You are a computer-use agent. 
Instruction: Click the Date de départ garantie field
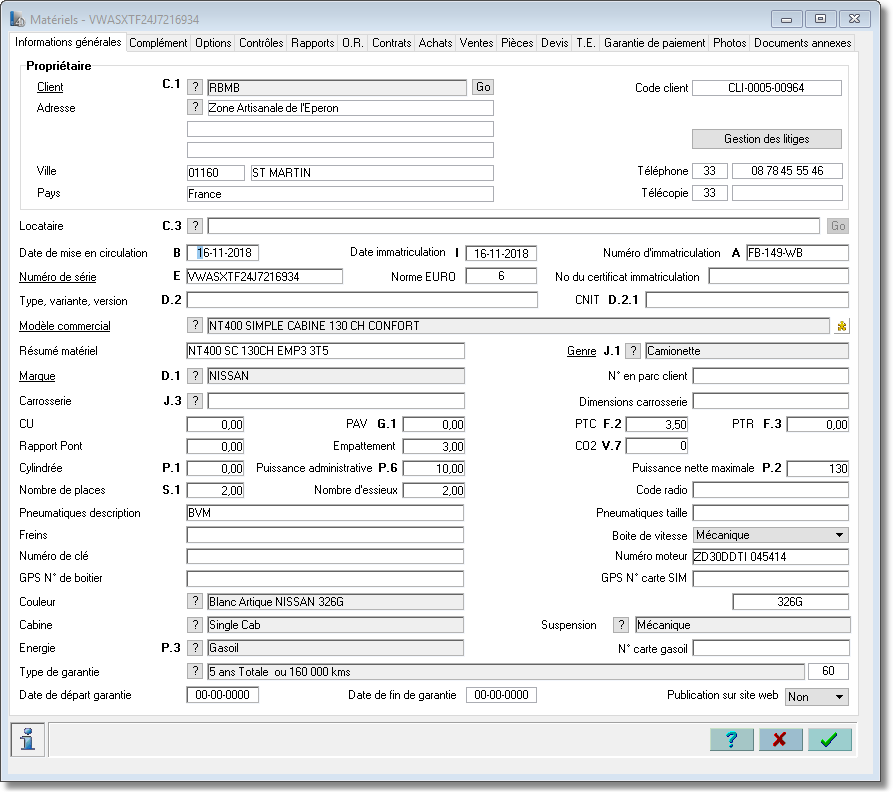(223, 695)
